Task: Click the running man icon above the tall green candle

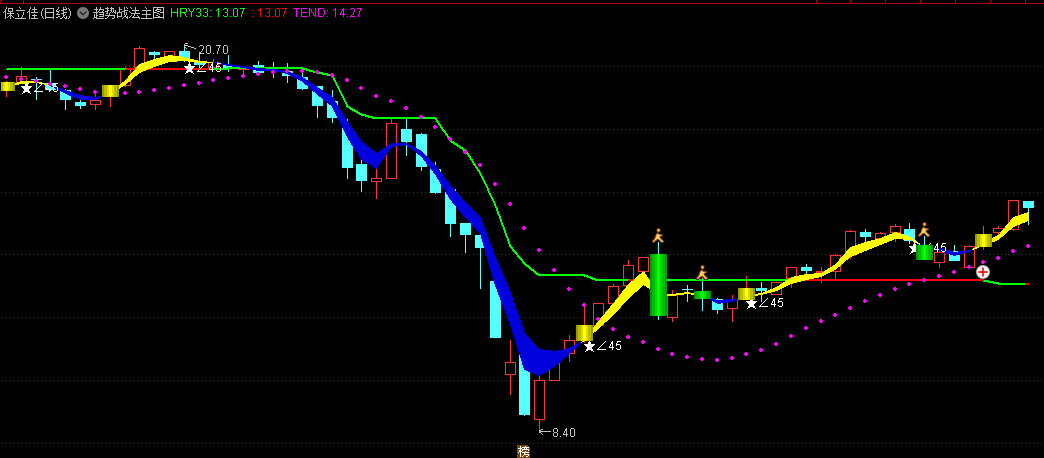Action: [658, 236]
